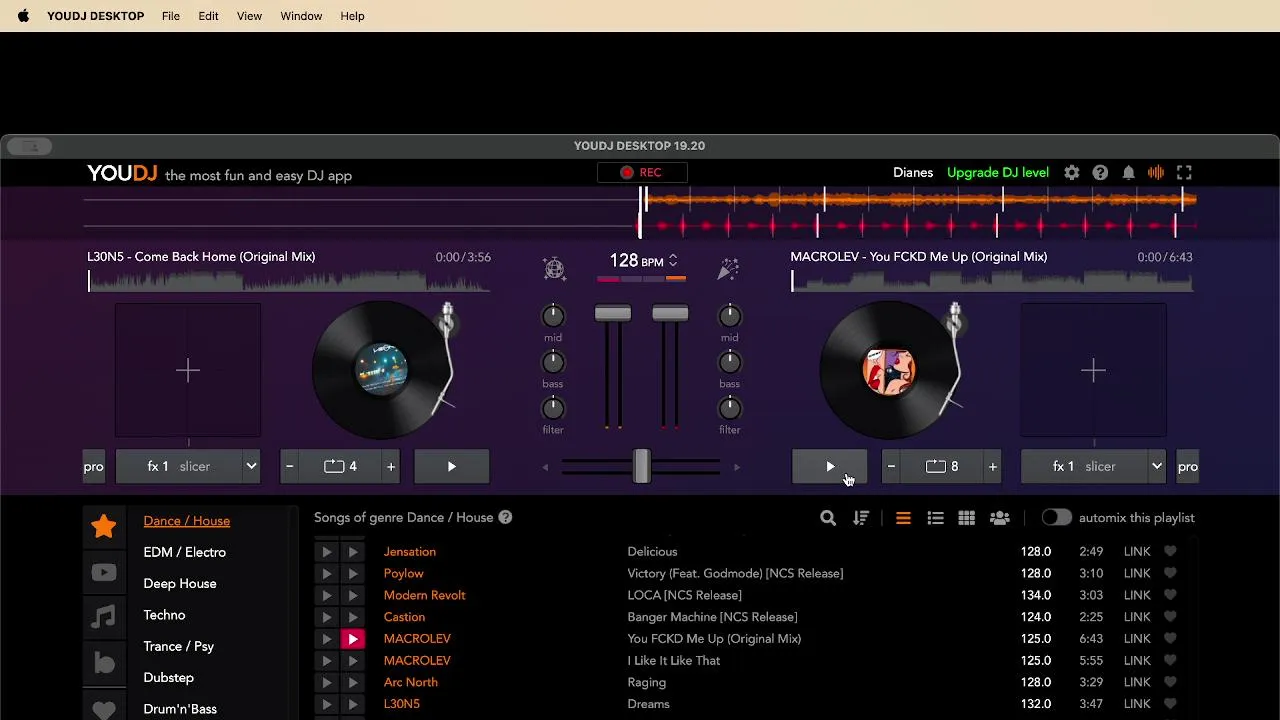Select the music note sidebar icon
The image size is (1280, 720).
104,617
